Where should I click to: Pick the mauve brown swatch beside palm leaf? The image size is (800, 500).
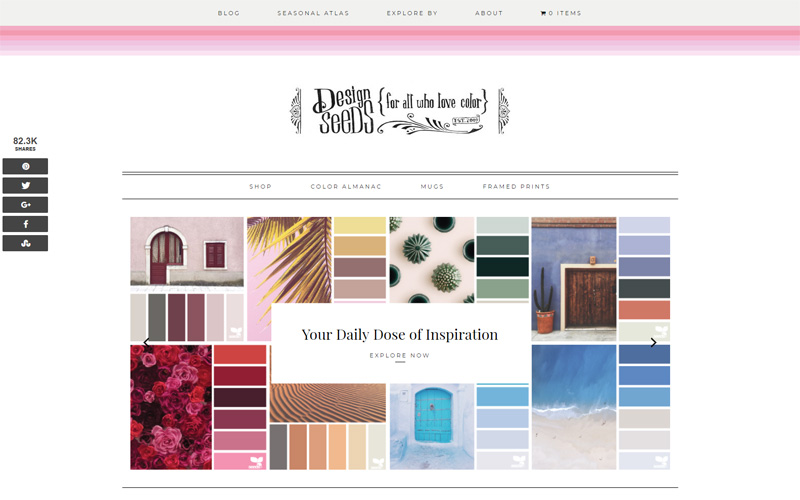pyautogui.click(x=360, y=267)
